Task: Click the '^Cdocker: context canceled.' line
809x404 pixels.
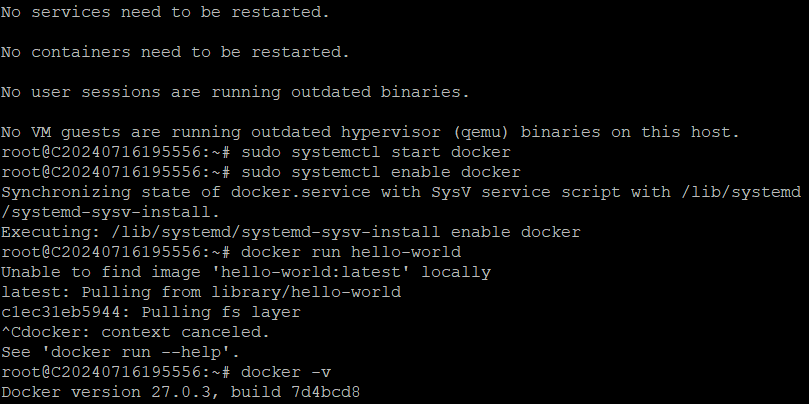Action: pyautogui.click(x=135, y=332)
